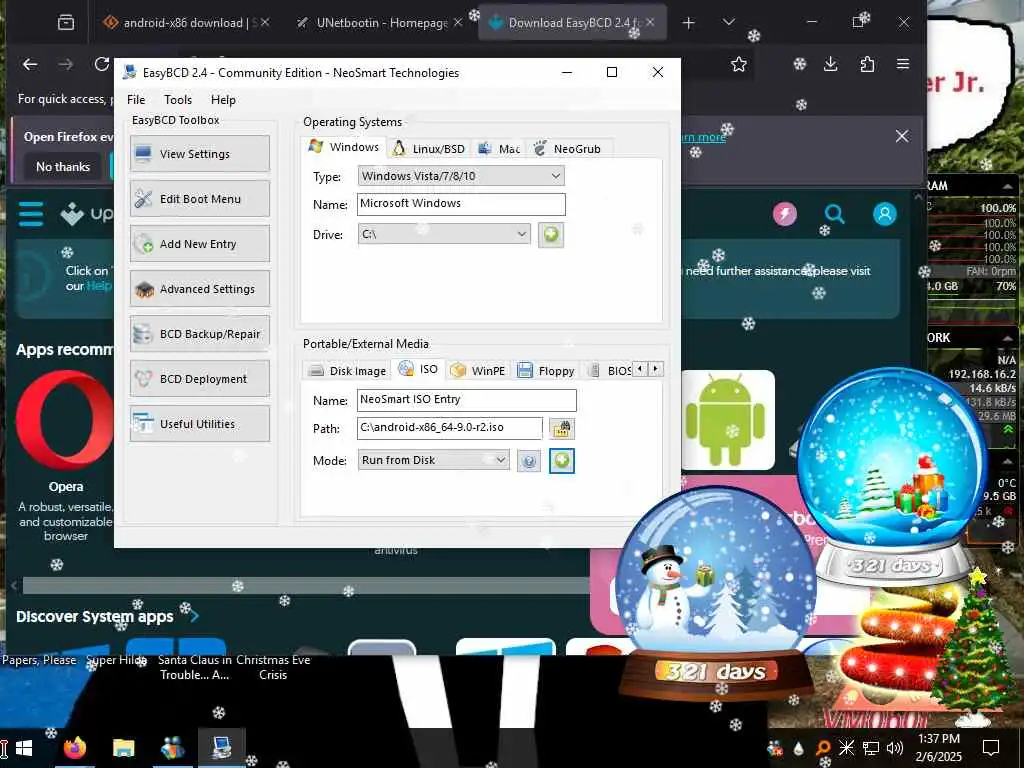Open Firefox tab manager icon
Viewport: 1024px width, 768px height.
click(66, 23)
